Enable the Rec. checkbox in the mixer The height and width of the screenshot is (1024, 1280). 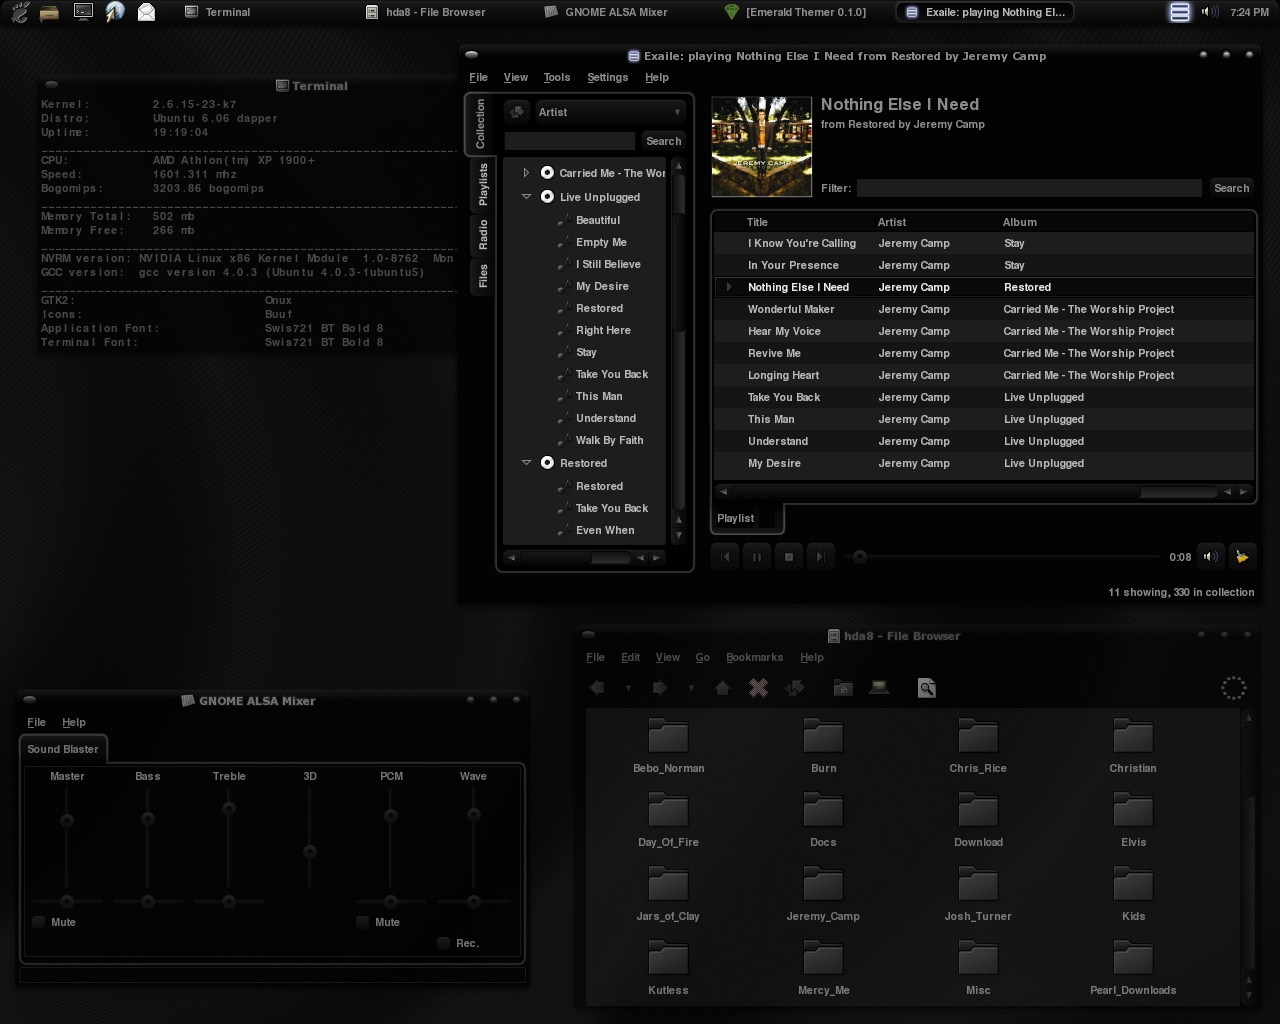click(443, 943)
